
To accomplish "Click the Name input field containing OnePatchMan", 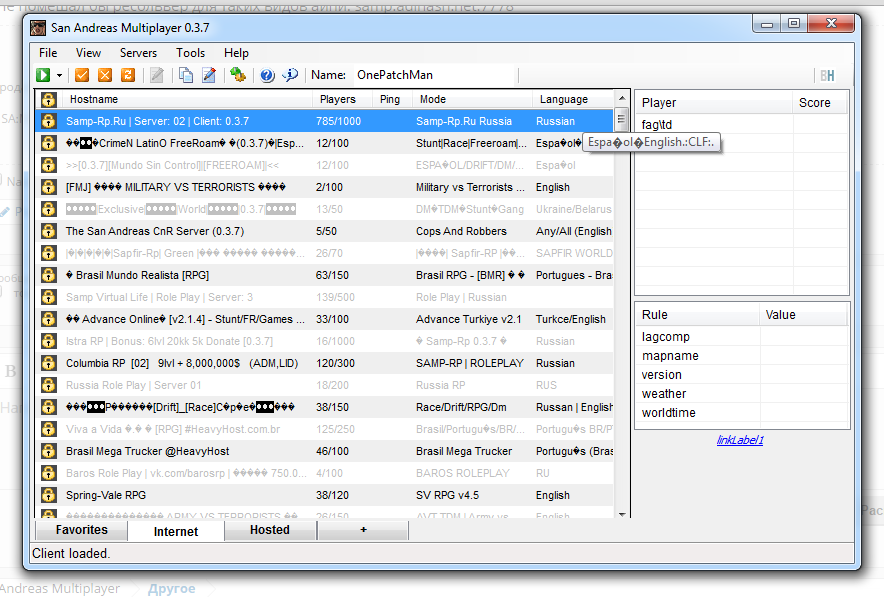I will point(436,75).
